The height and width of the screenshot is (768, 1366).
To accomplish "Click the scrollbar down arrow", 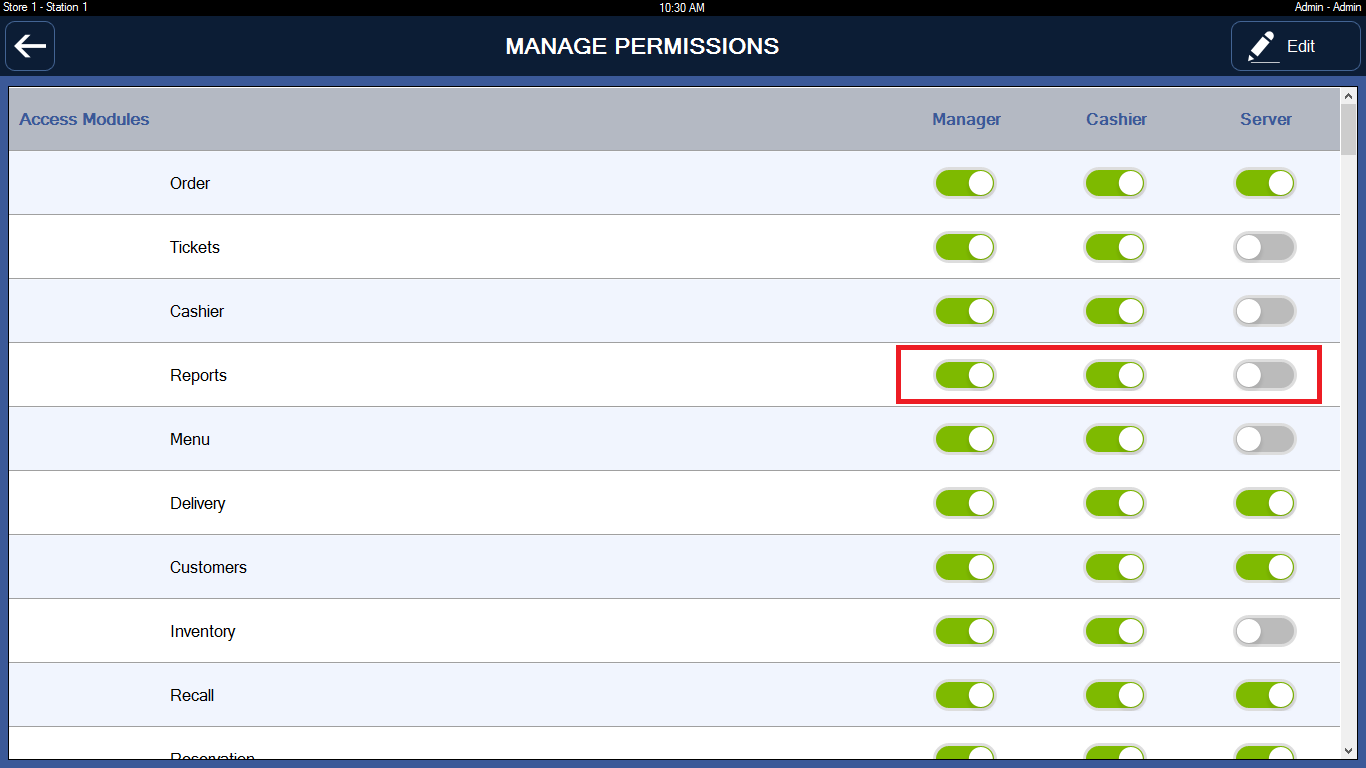I will click(x=1348, y=750).
